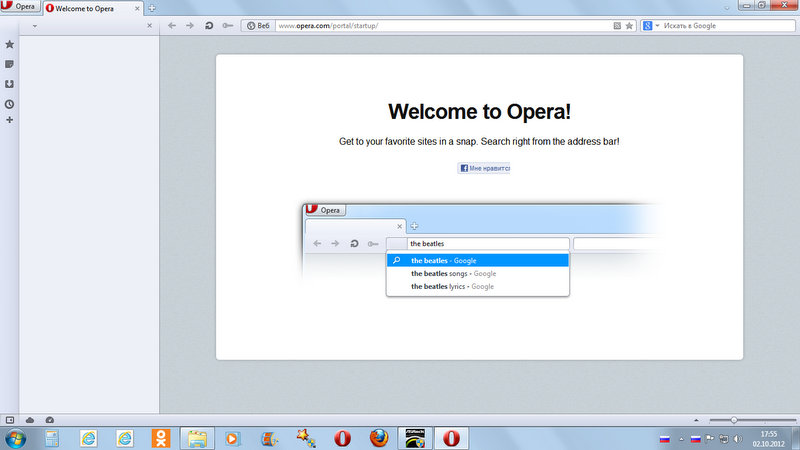Viewport: 800px width, 450px height.
Task: Bookmark page with address bar star
Action: [x=629, y=26]
